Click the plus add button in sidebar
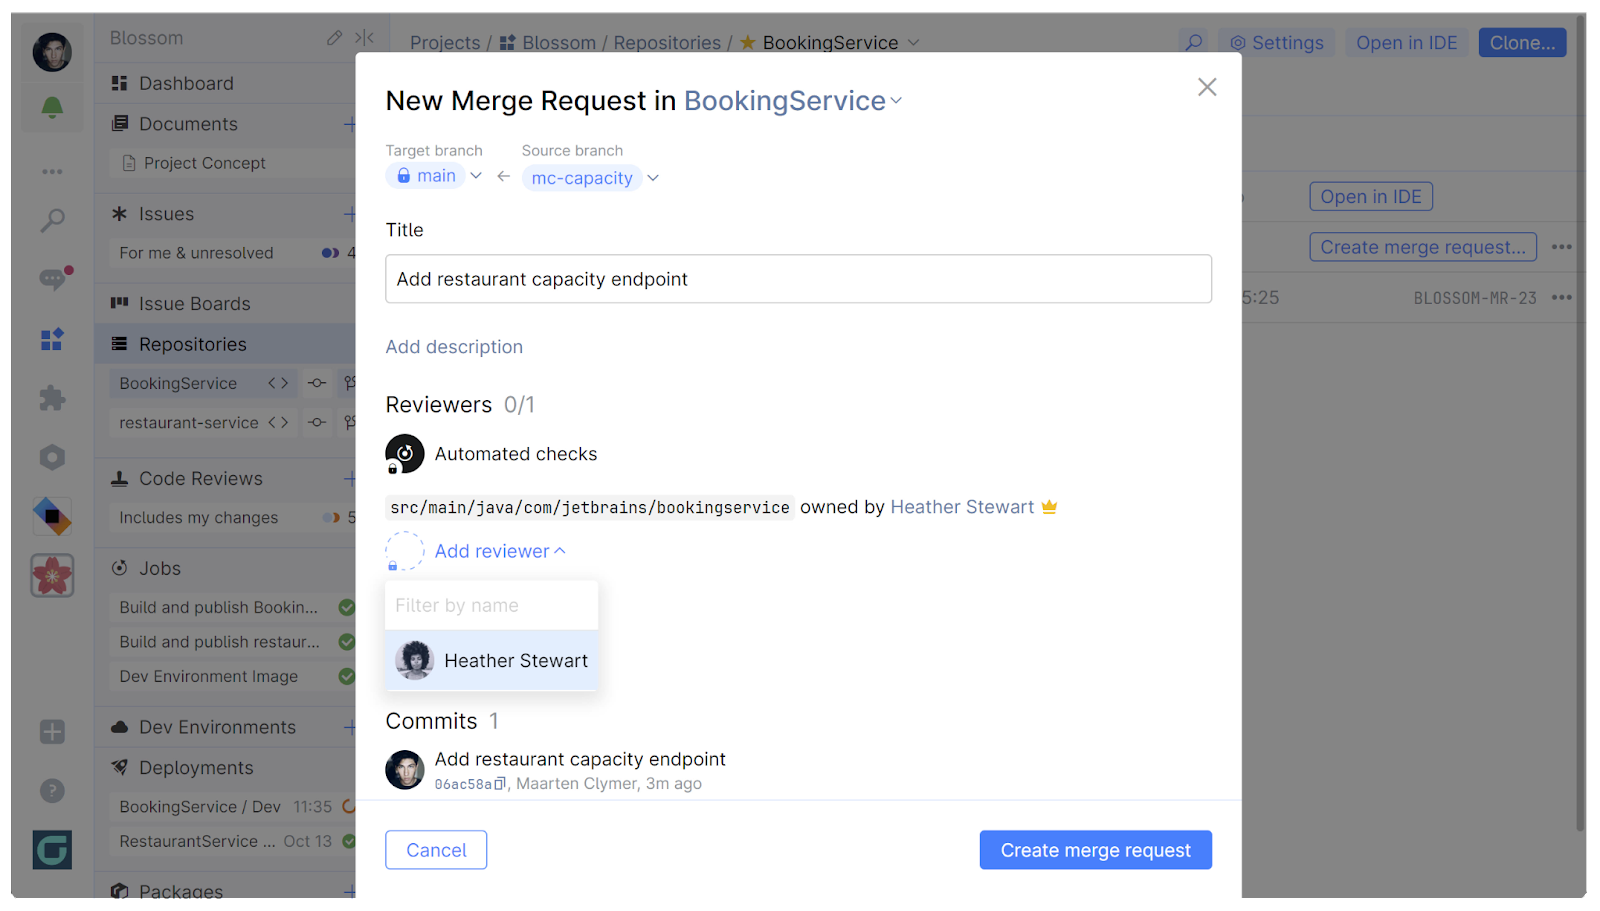This screenshot has width=1600, height=911. (52, 732)
